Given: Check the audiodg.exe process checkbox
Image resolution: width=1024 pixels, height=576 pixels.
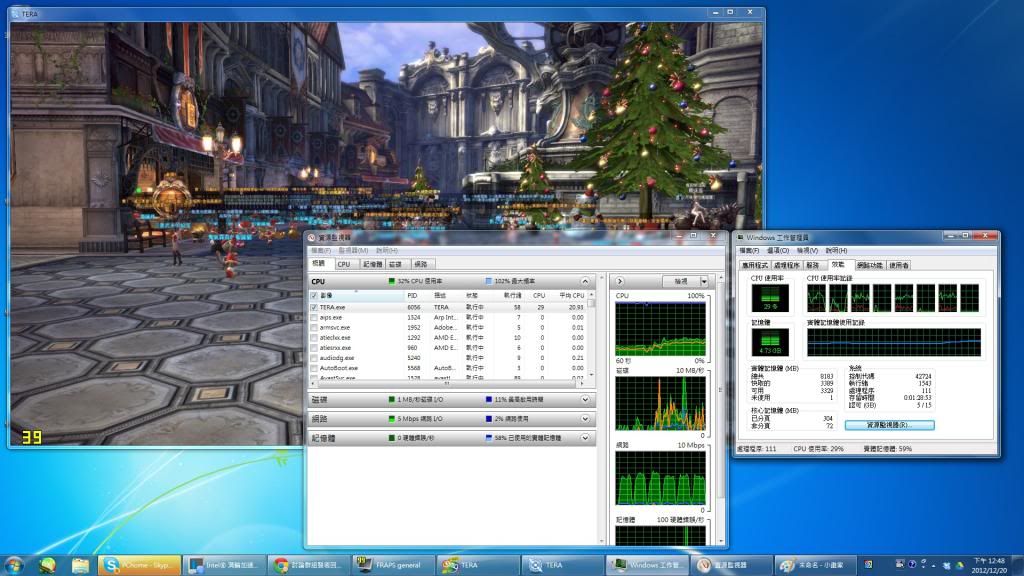Looking at the screenshot, I should [314, 358].
